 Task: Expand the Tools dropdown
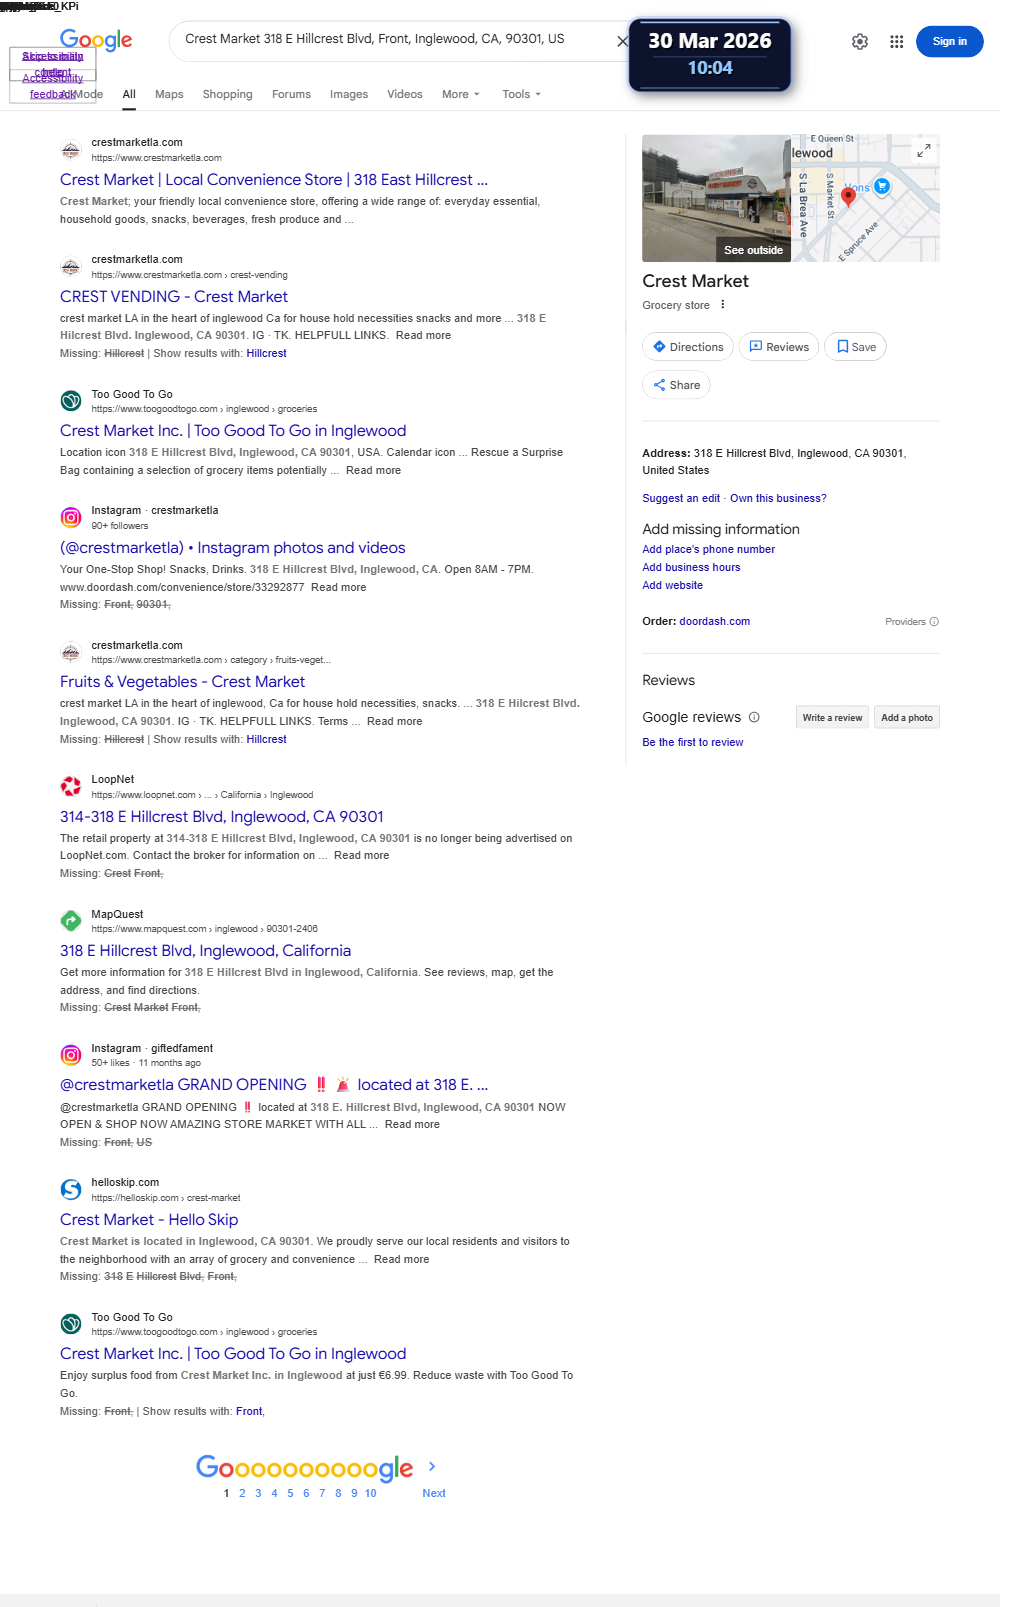[522, 94]
